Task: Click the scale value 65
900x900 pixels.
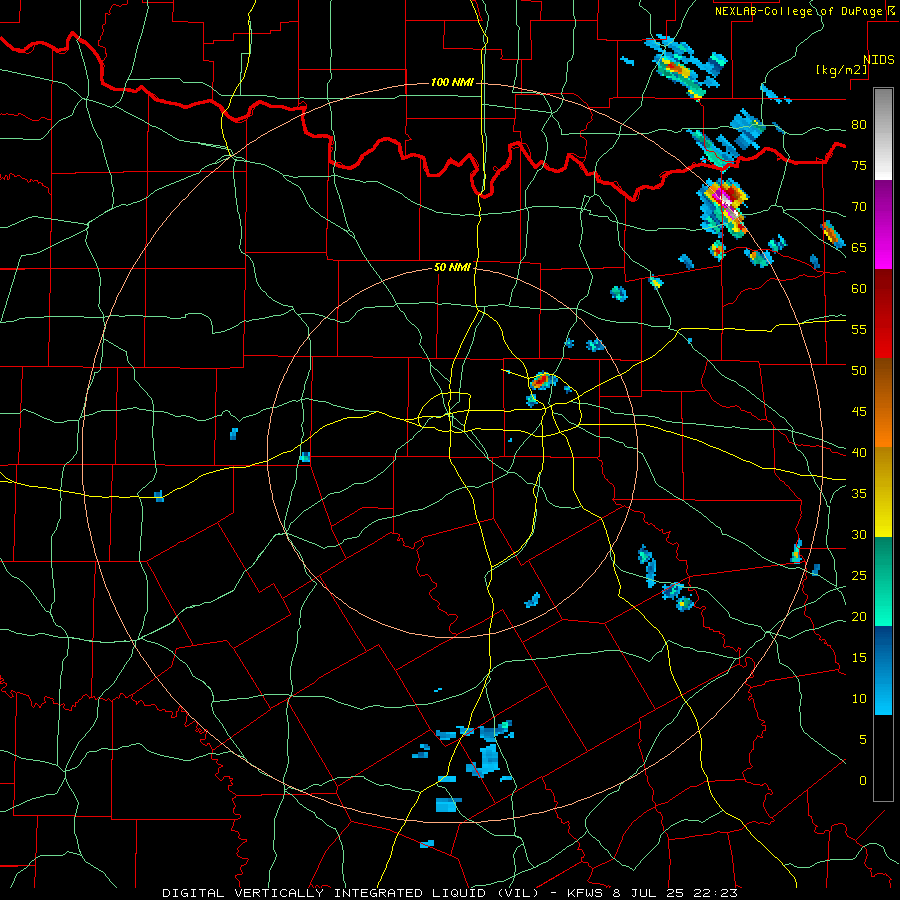Action: 859,247
